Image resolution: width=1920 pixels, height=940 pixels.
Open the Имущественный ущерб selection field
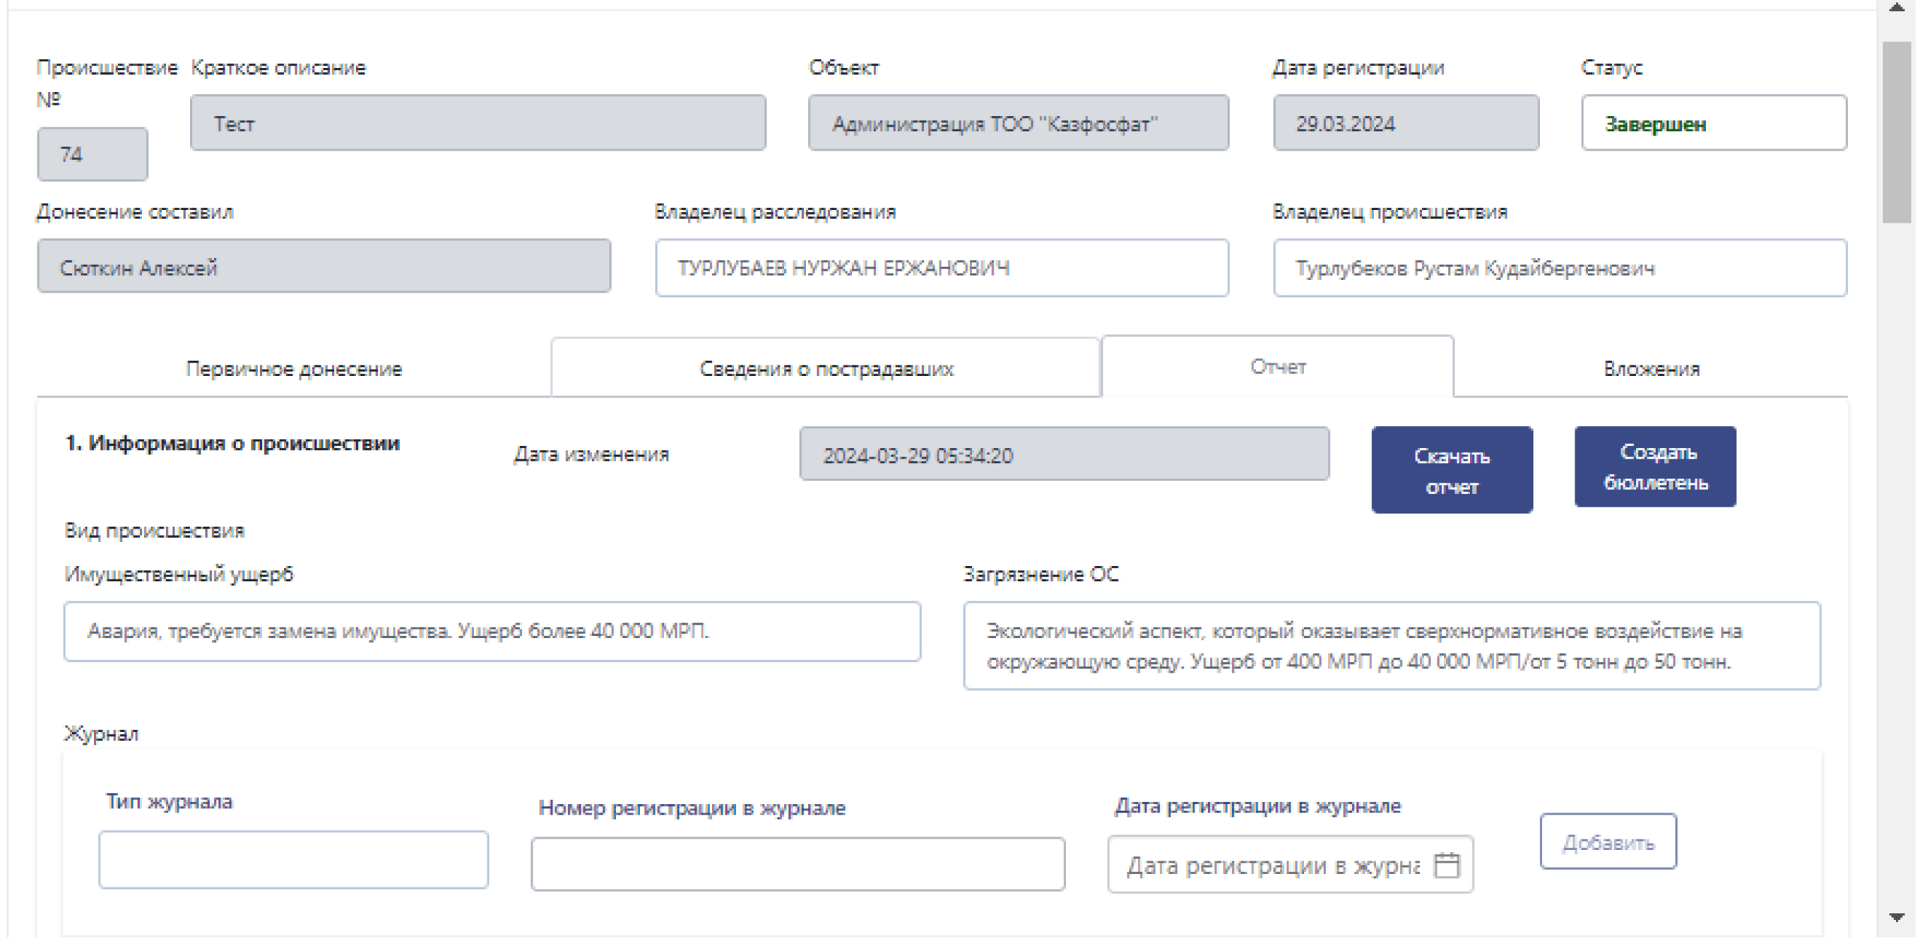[x=492, y=631]
